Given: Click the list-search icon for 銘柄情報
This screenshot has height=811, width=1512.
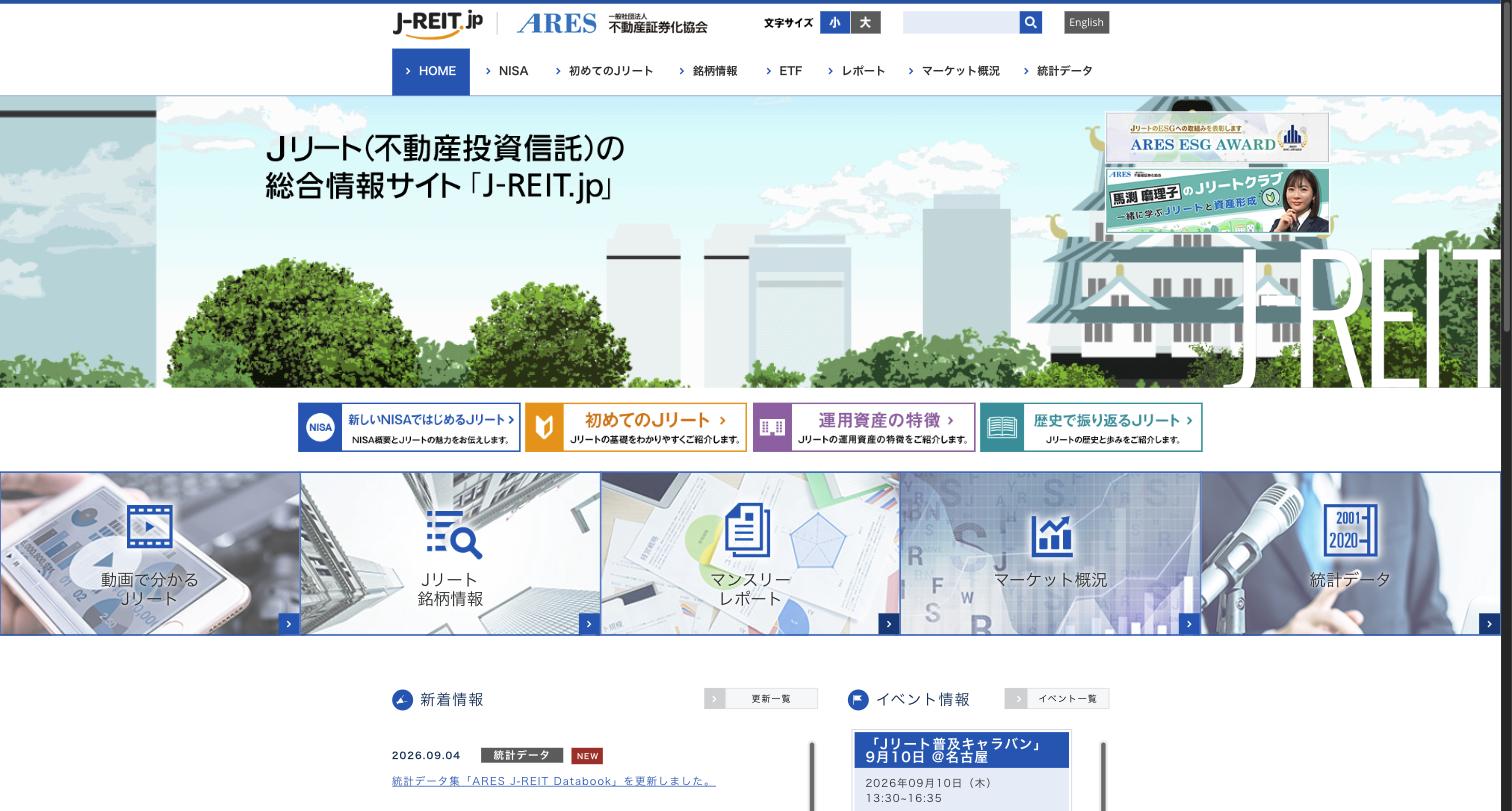Looking at the screenshot, I should coord(453,533).
